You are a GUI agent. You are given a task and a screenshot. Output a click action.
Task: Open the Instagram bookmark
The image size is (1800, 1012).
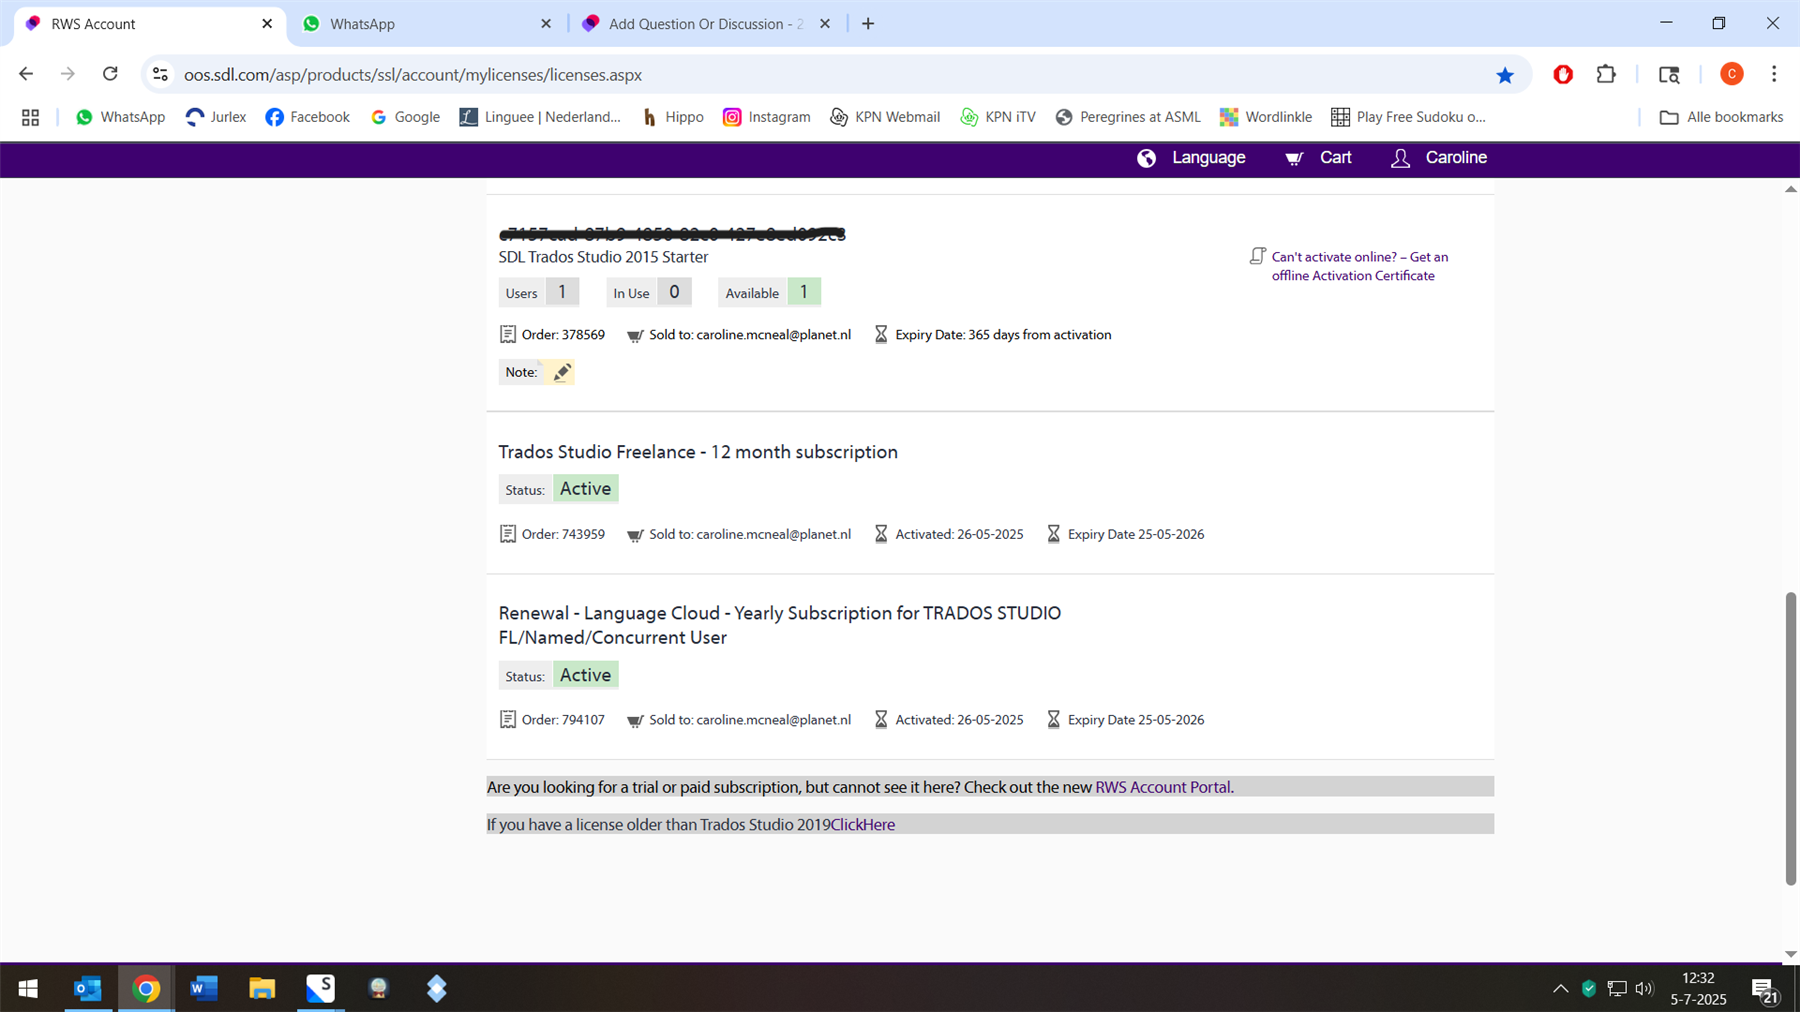coord(766,117)
